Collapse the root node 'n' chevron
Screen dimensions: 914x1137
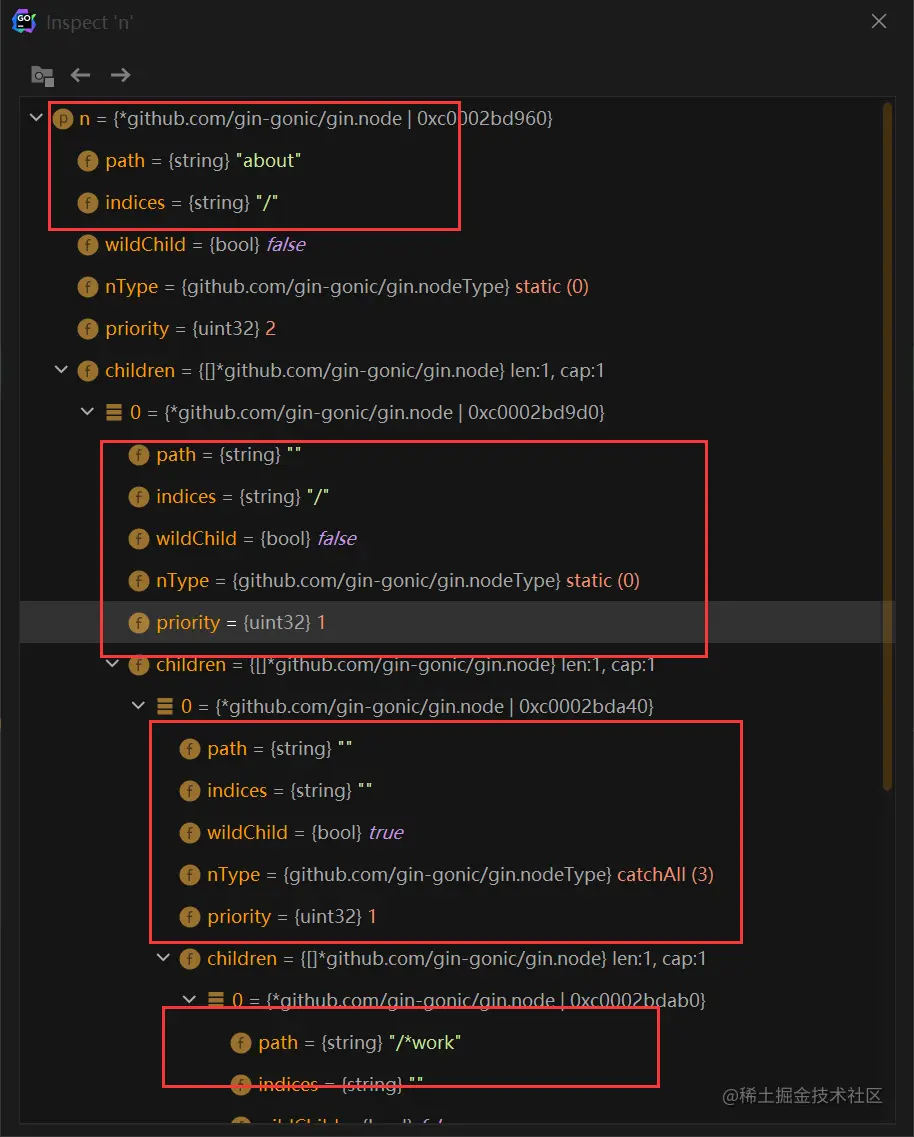click(x=36, y=117)
